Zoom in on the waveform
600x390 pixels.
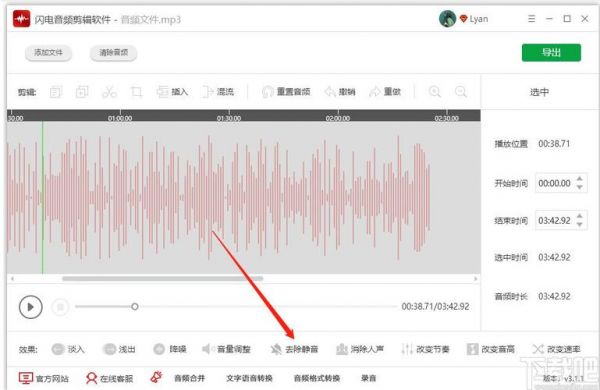click(x=435, y=92)
